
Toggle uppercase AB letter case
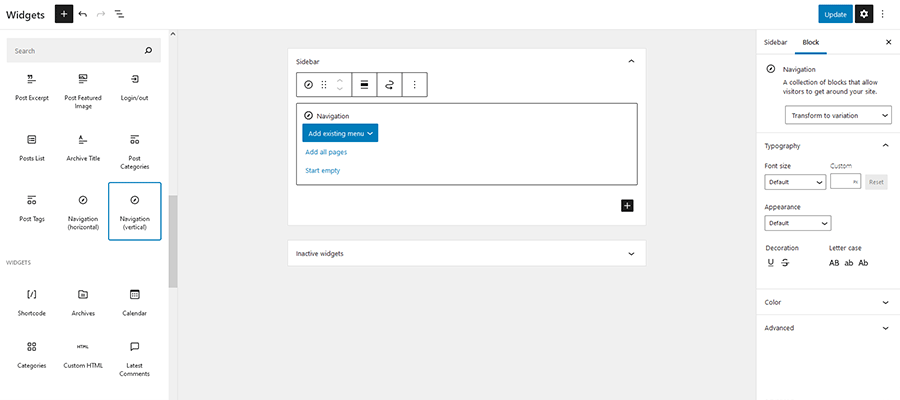pyautogui.click(x=834, y=263)
